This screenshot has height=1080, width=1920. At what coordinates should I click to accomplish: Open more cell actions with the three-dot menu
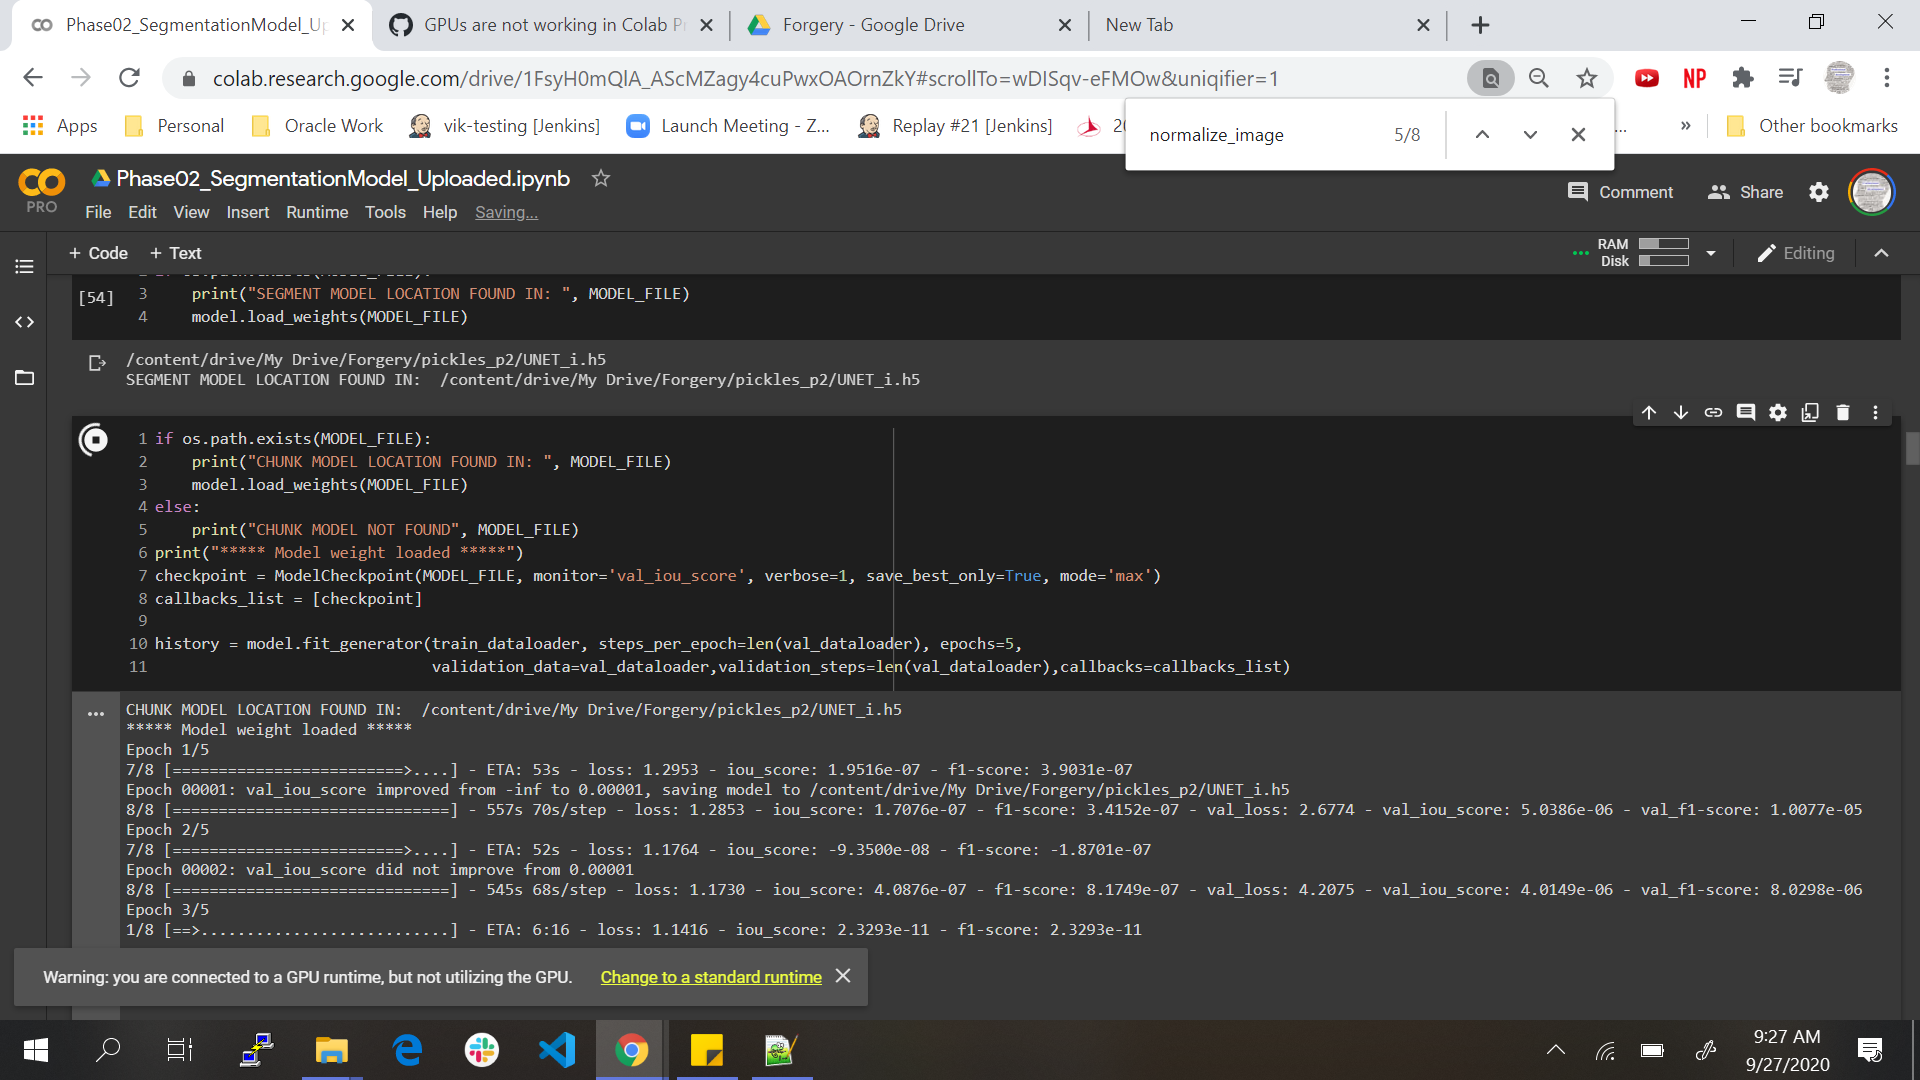coord(1875,412)
